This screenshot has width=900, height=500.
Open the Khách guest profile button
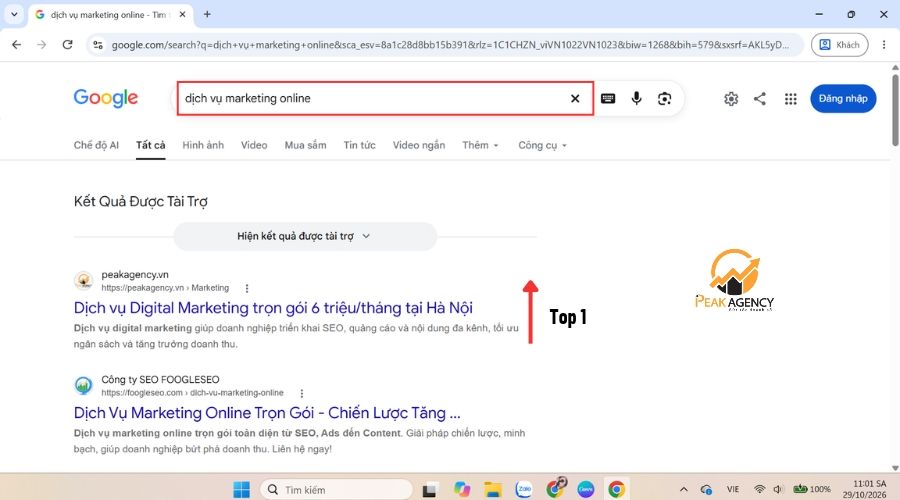point(839,45)
